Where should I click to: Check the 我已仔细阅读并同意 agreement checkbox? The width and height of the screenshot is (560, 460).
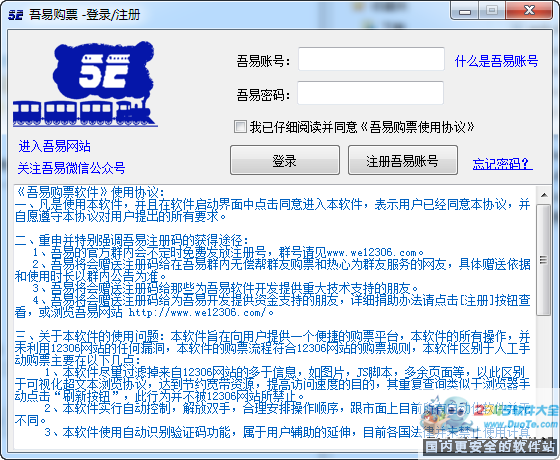click(240, 126)
